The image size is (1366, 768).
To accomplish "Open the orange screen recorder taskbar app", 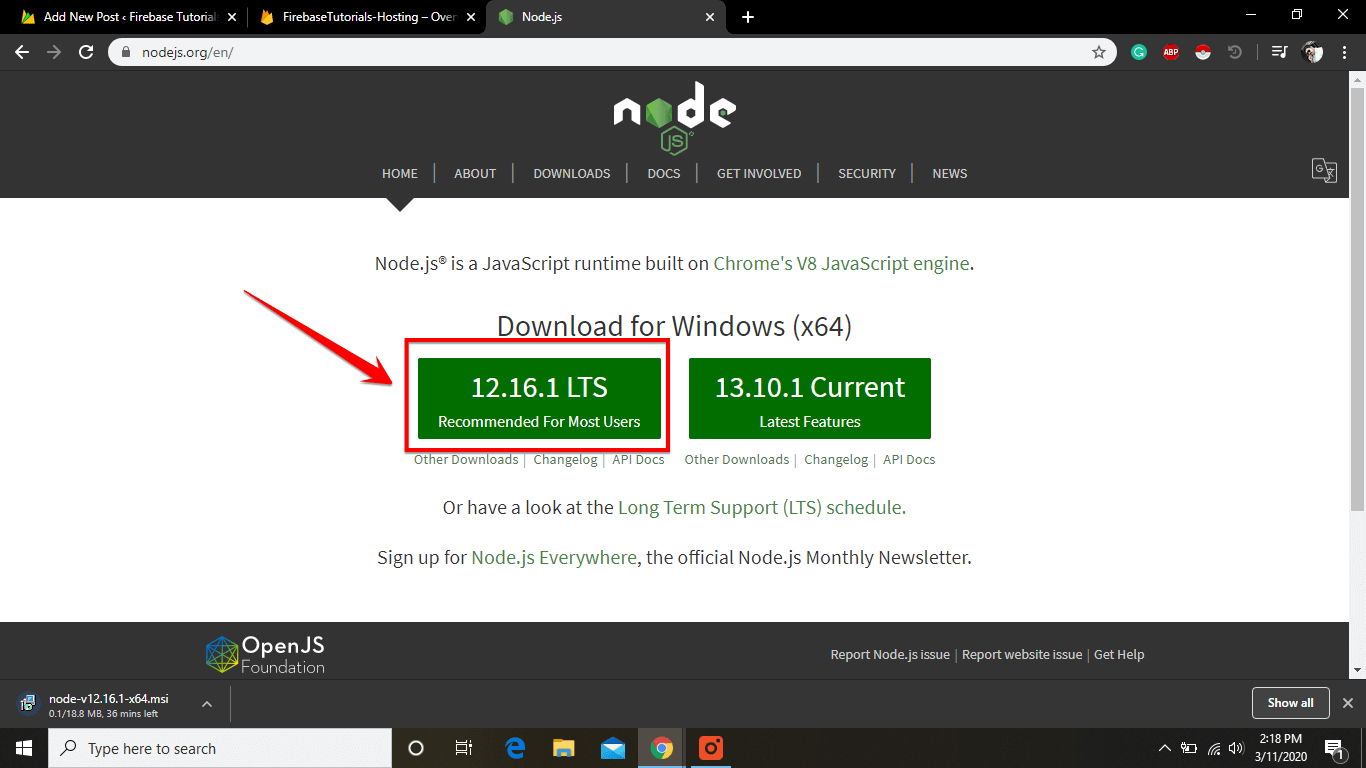I will [711, 748].
